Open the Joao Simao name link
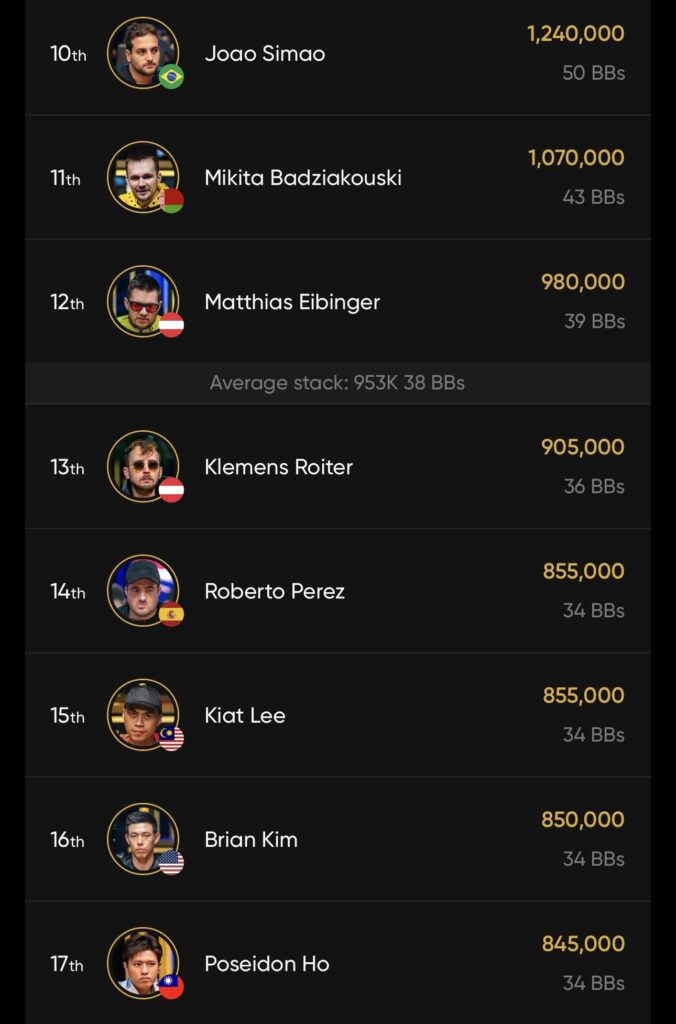Viewport: 676px width, 1024px height. pos(265,54)
